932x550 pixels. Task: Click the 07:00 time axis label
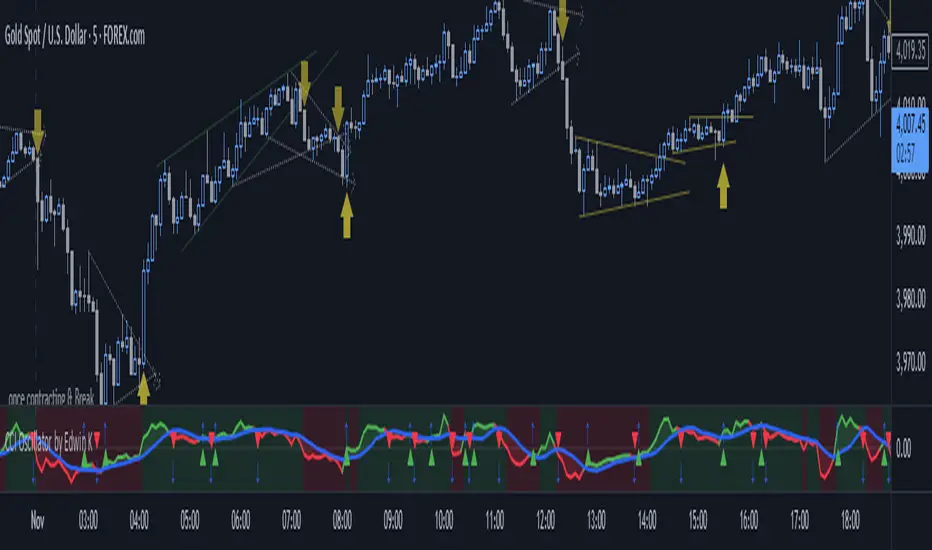291,521
